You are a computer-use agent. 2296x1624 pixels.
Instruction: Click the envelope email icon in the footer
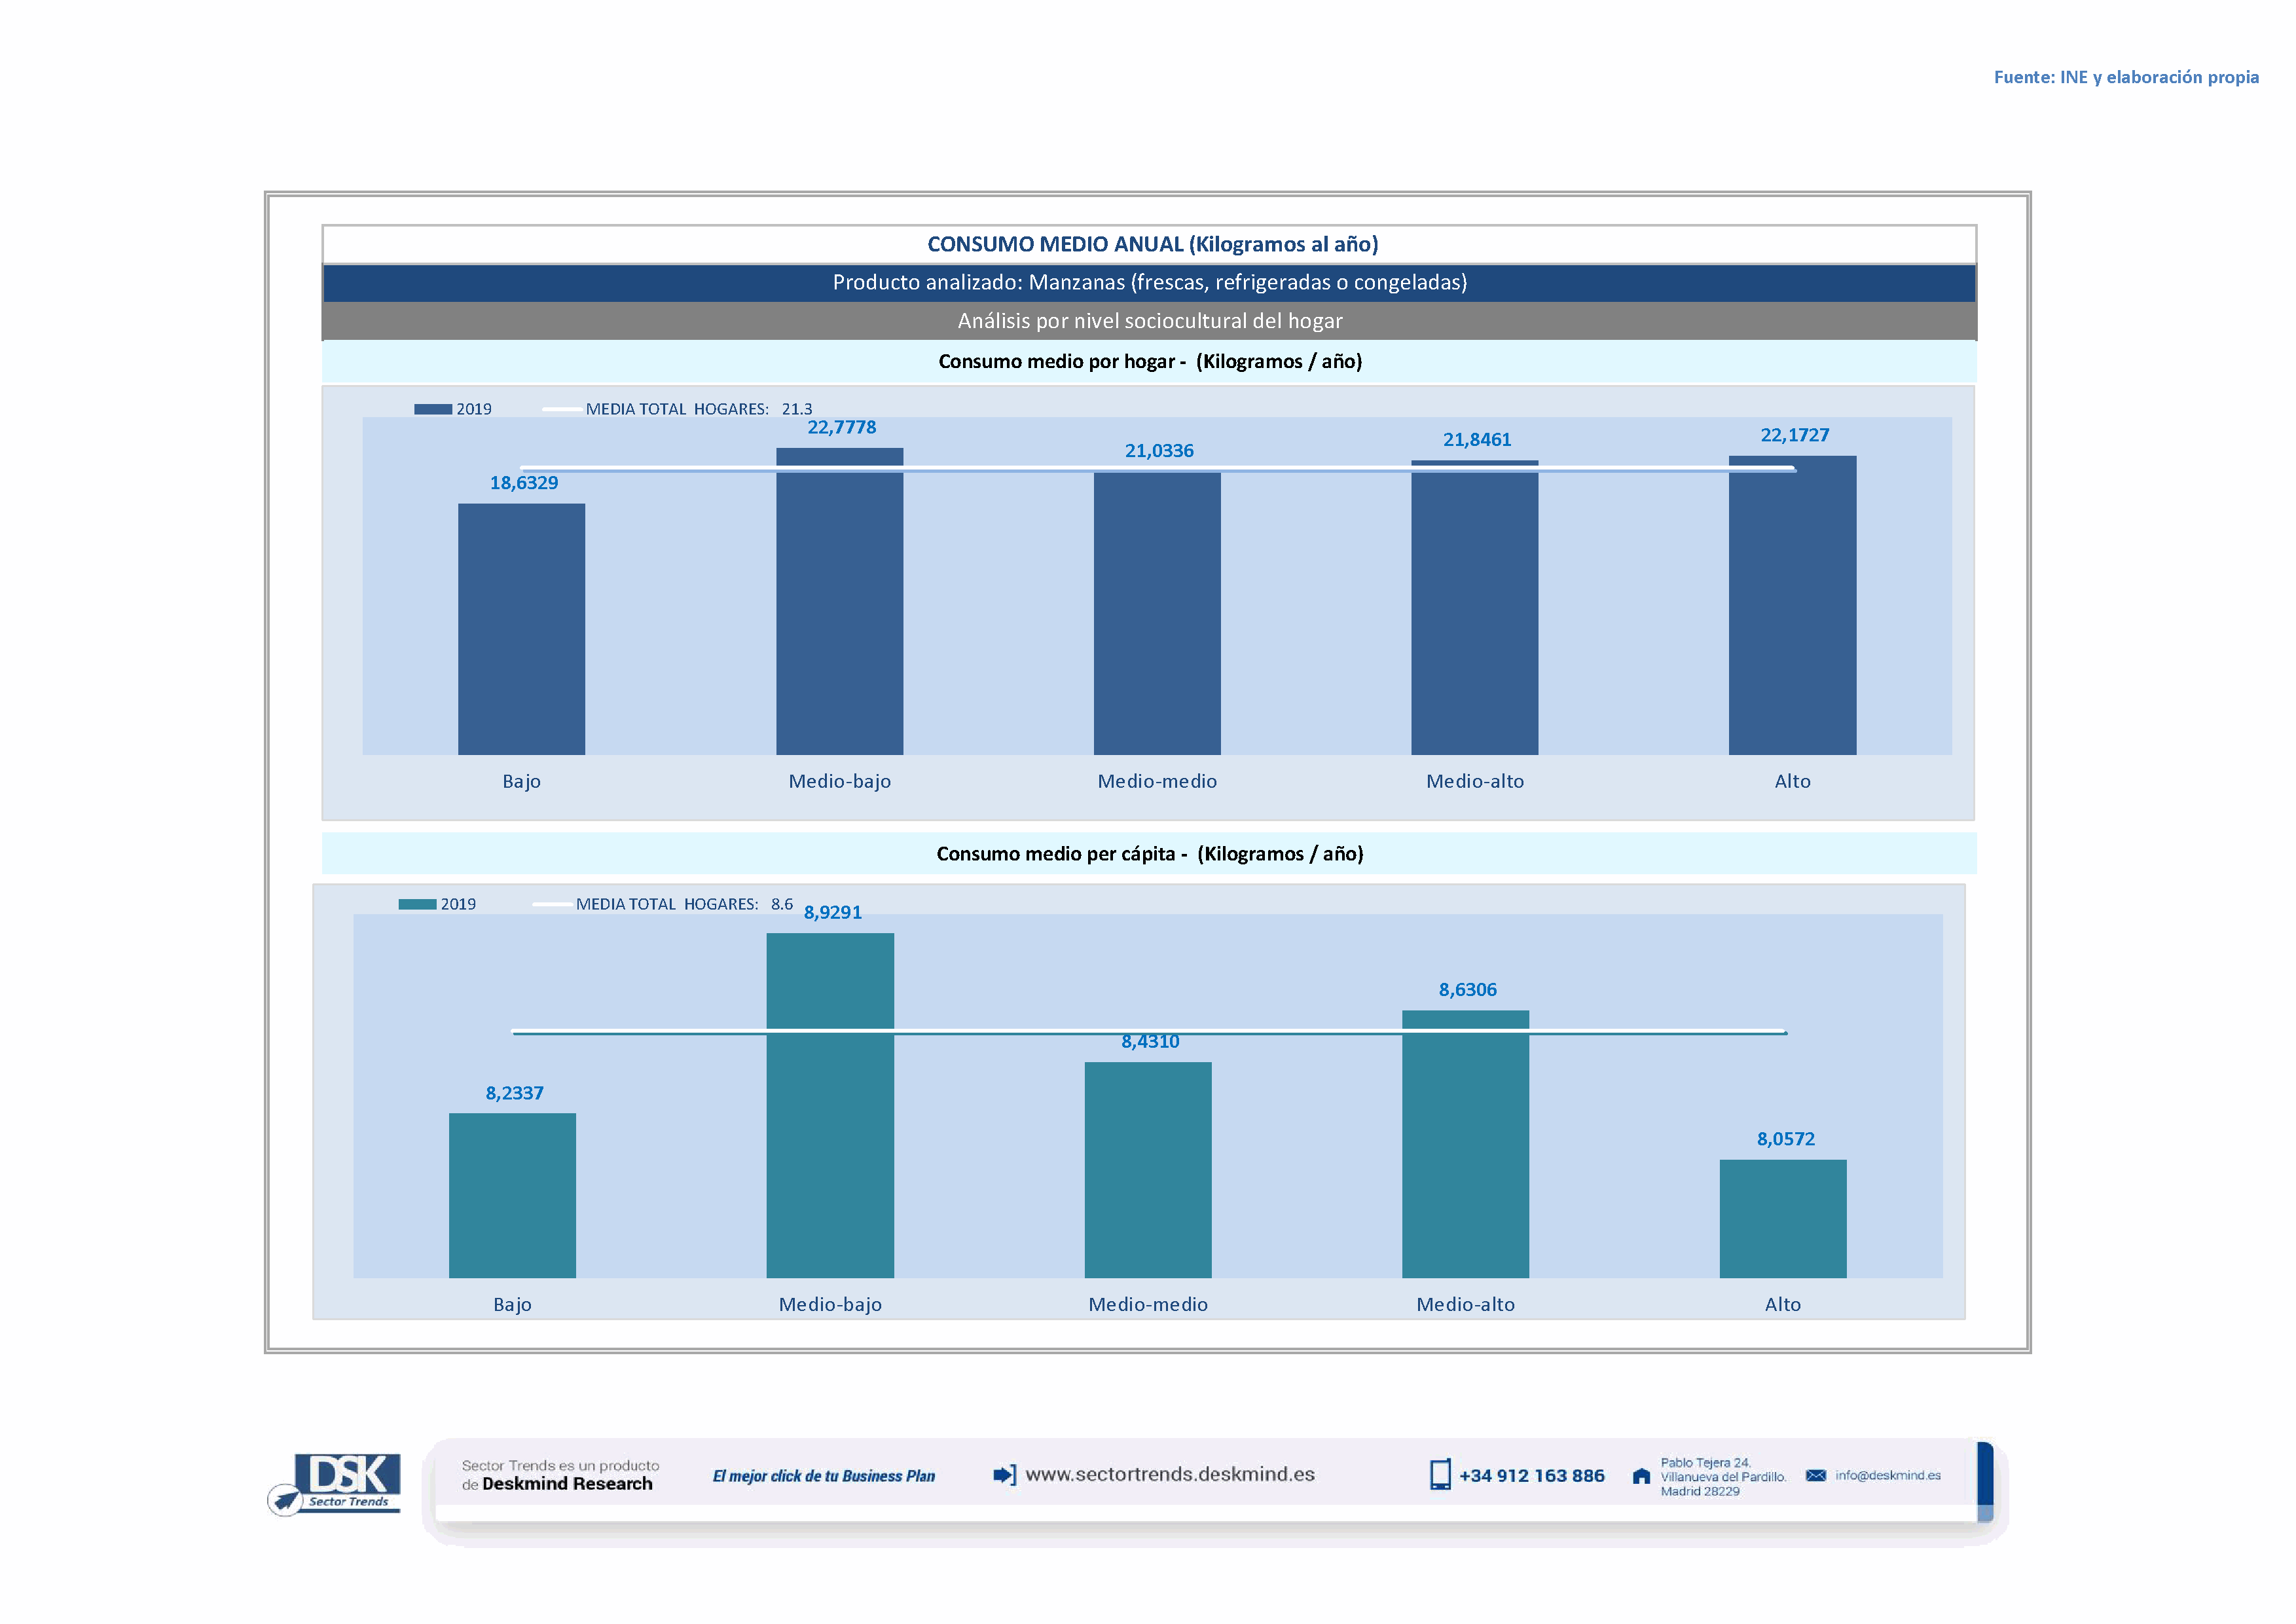(x=1816, y=1475)
